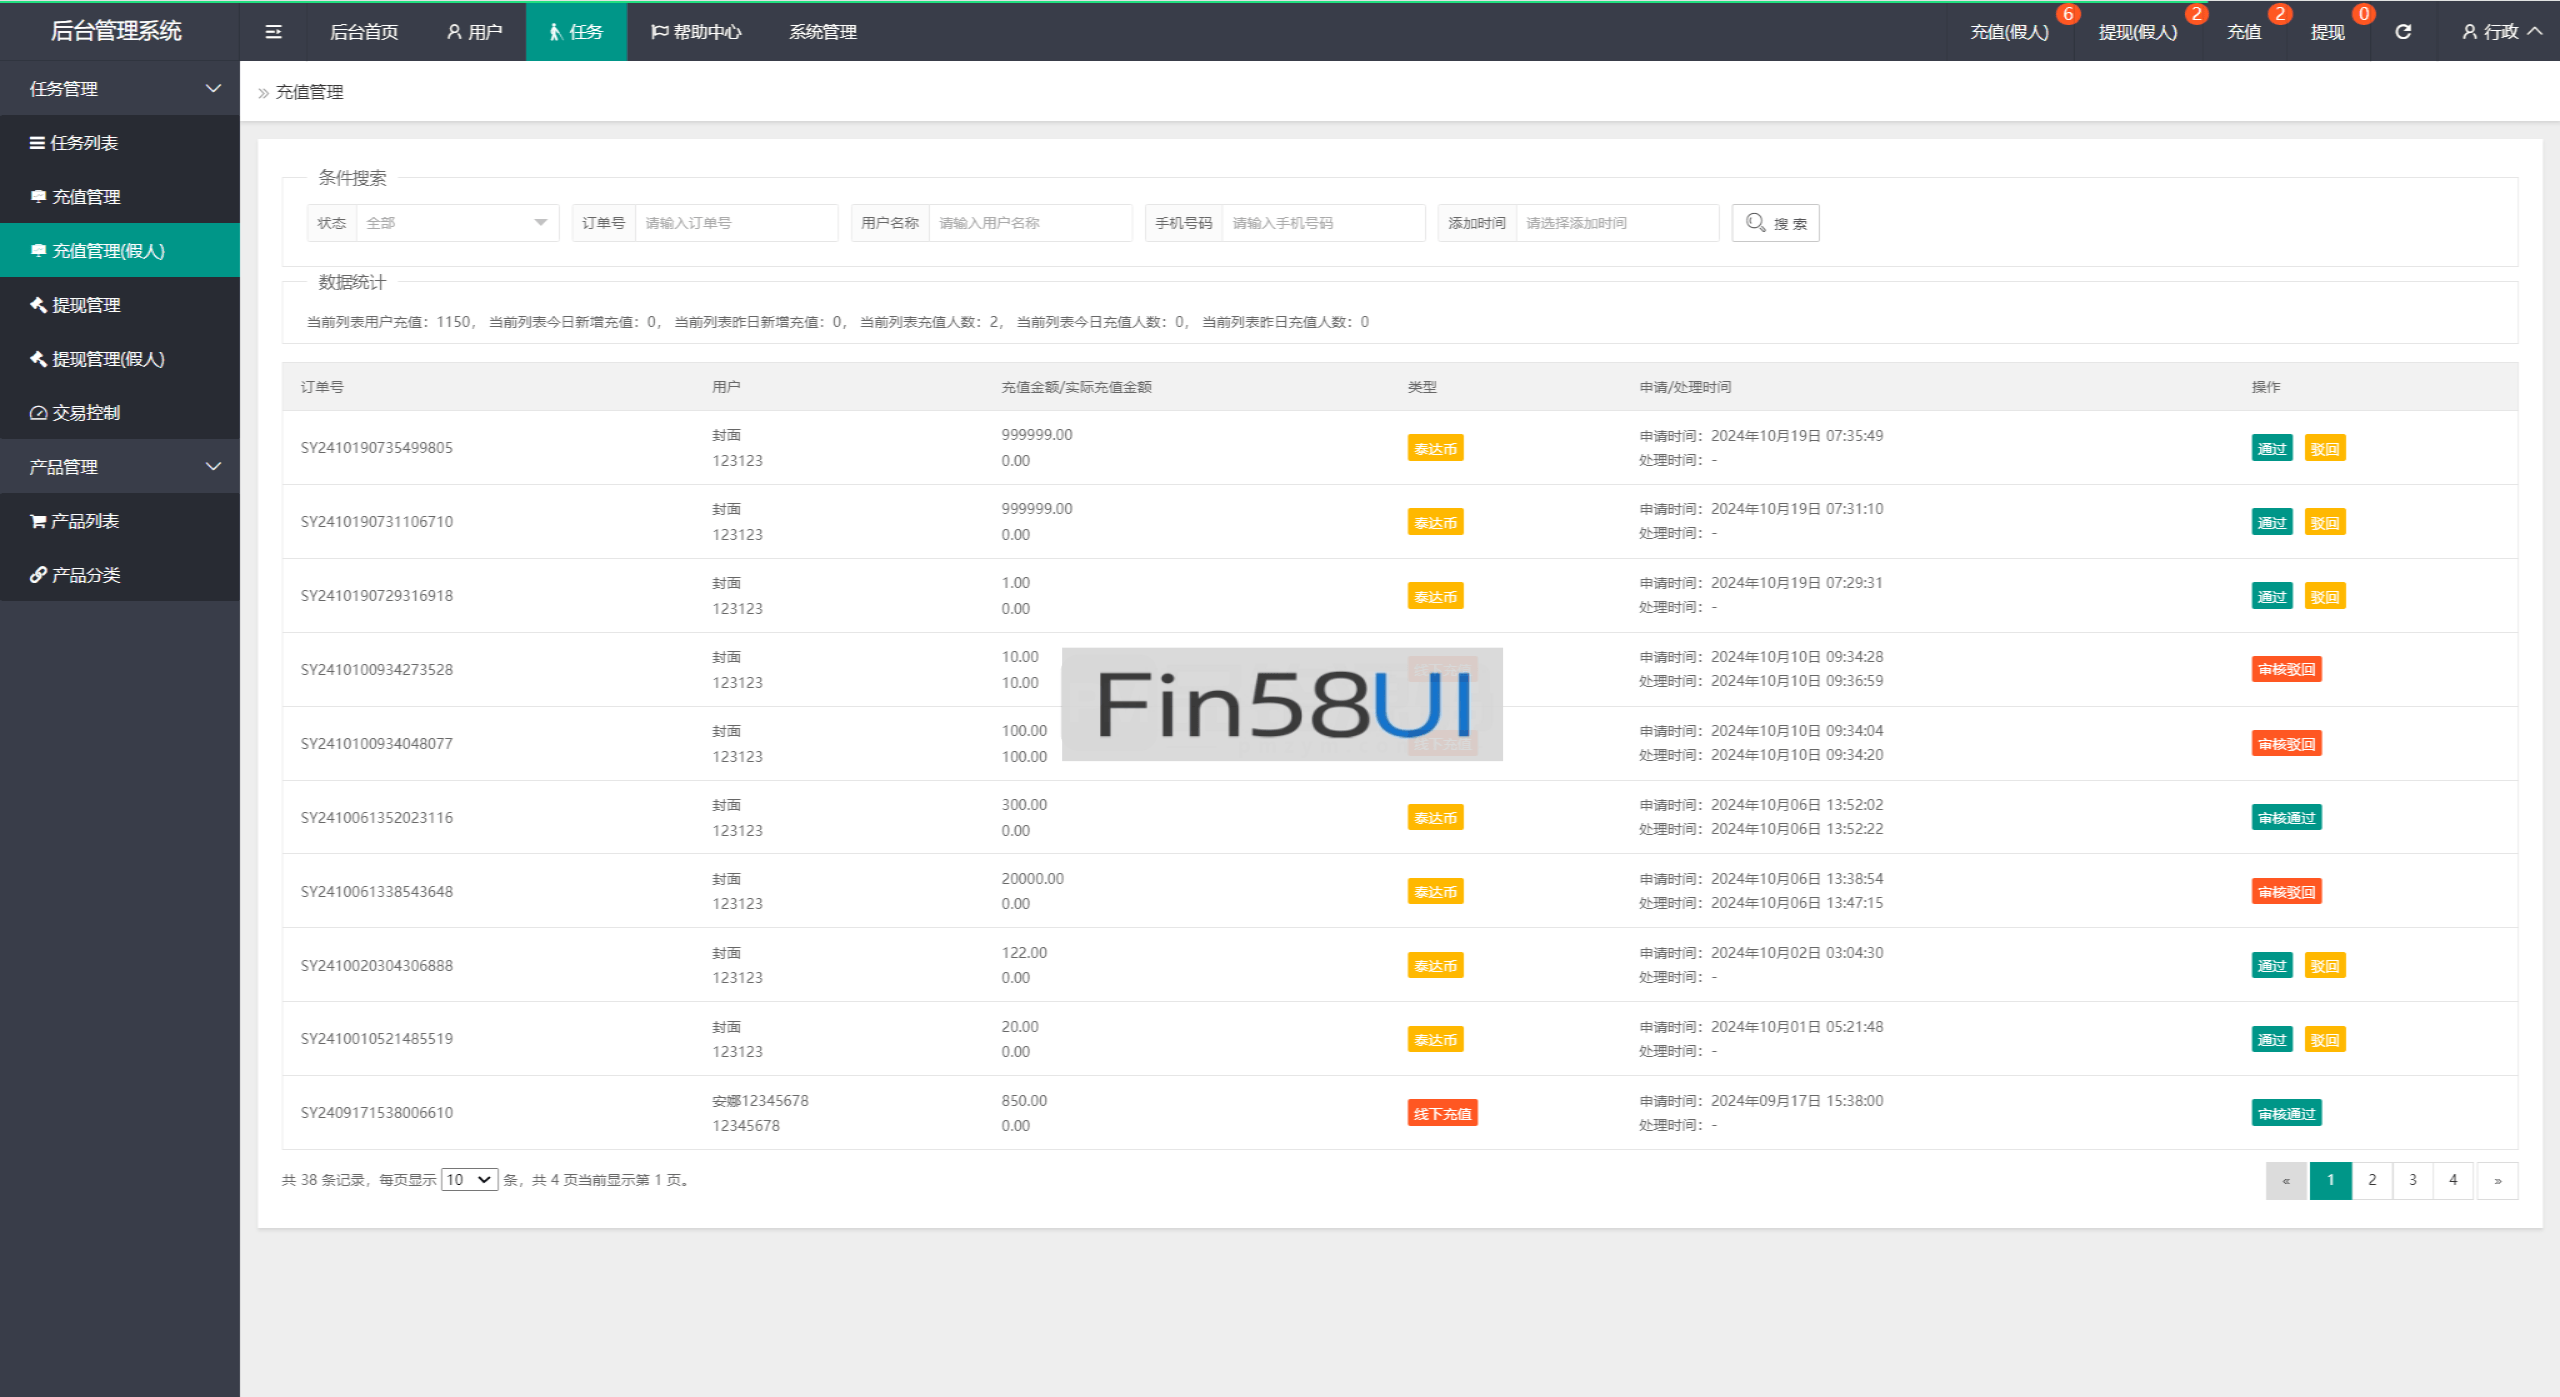Open 提现管理 sidebar item
The height and width of the screenshot is (1397, 2560).
86,305
